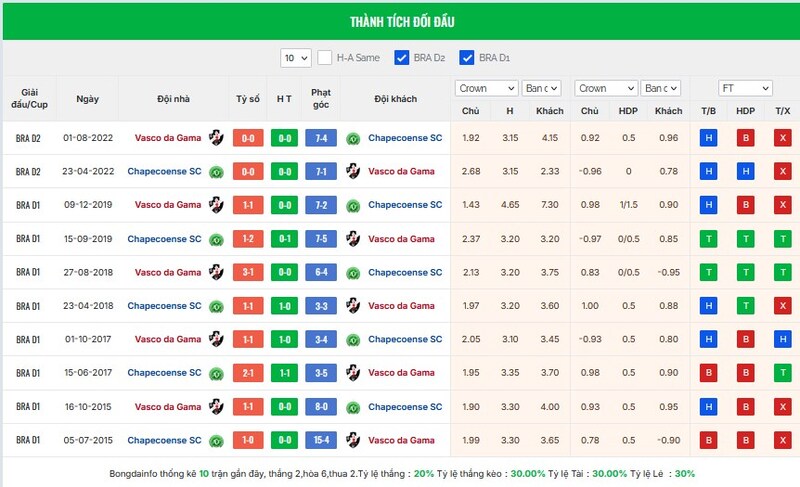The image size is (800, 487).
Task: Enable the H-A Same checkbox
Action: 325,58
